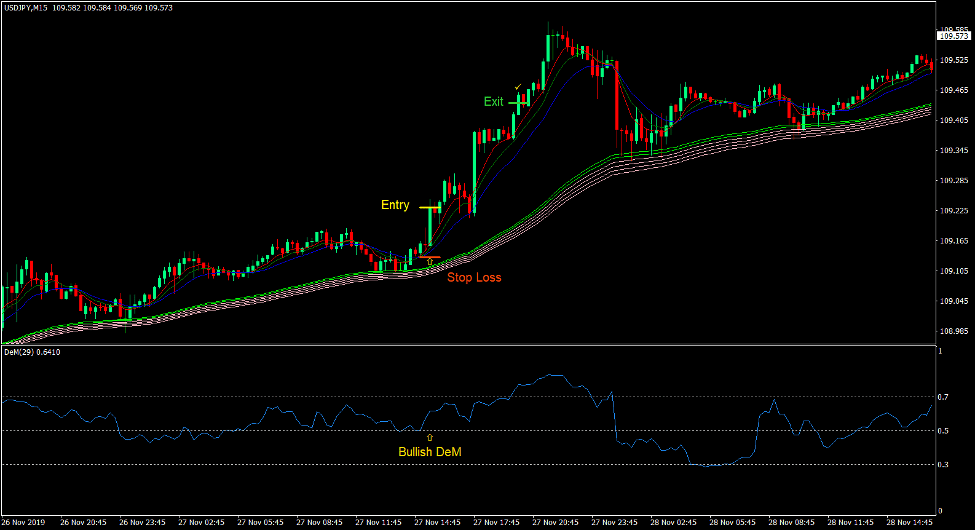Viewport: 977px width, 531px height.
Task: Click the 109.465 price axis label
Action: click(x=955, y=90)
